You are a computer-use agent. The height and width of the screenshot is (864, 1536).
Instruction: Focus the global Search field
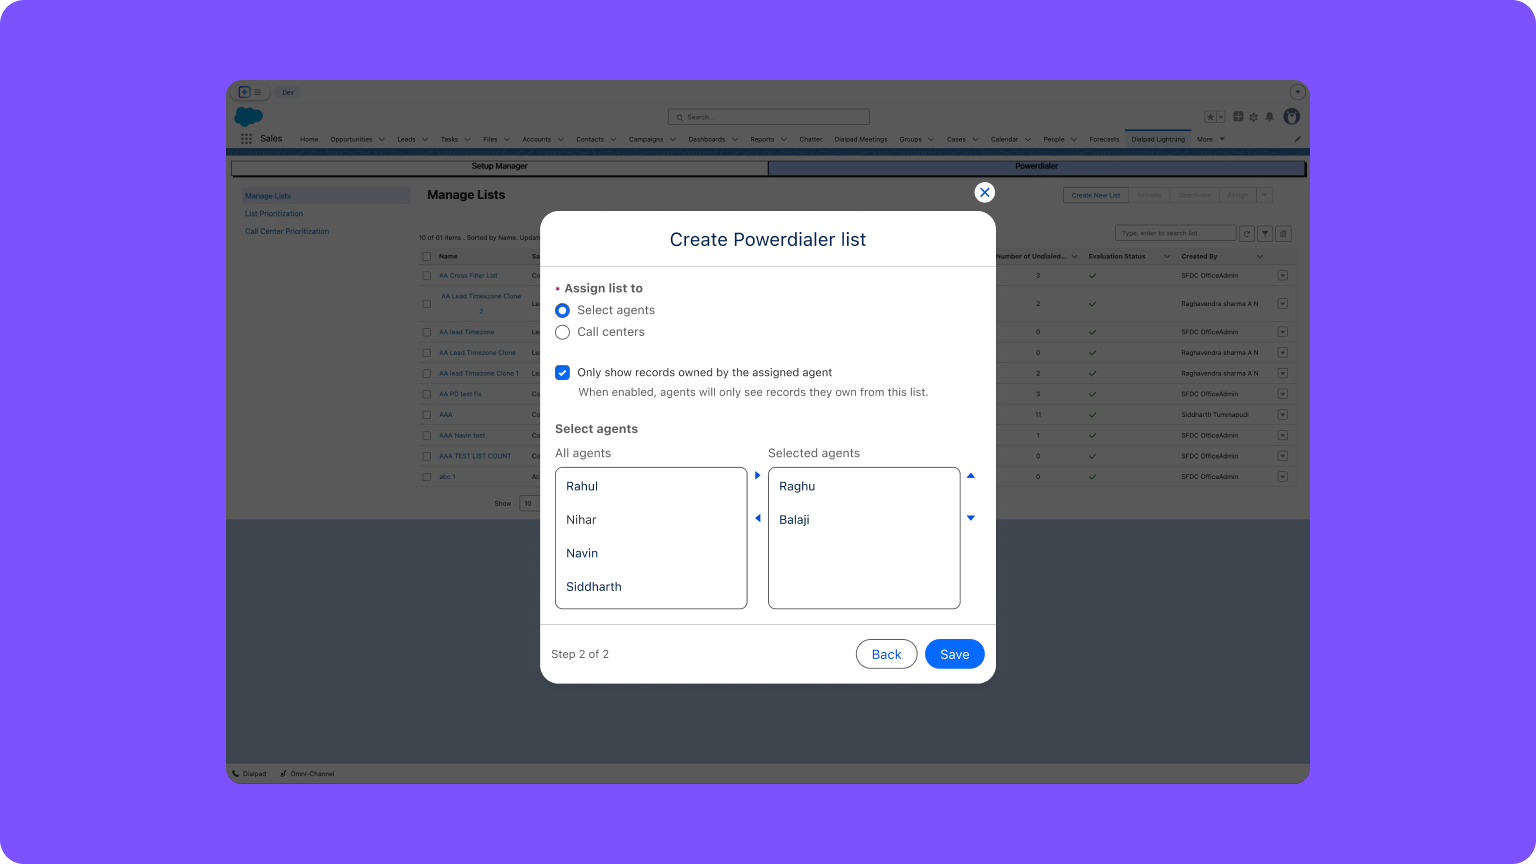tap(768, 117)
